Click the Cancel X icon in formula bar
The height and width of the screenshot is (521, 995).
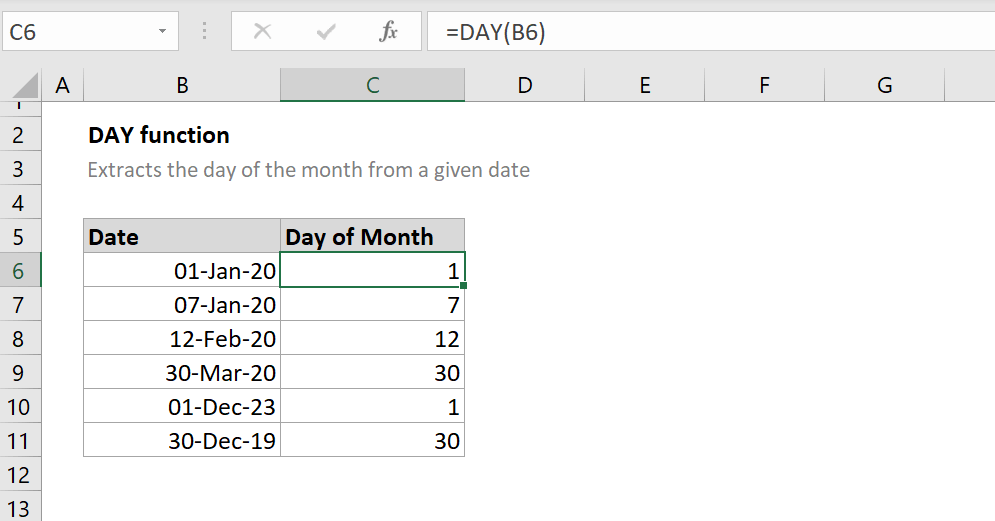(262, 31)
